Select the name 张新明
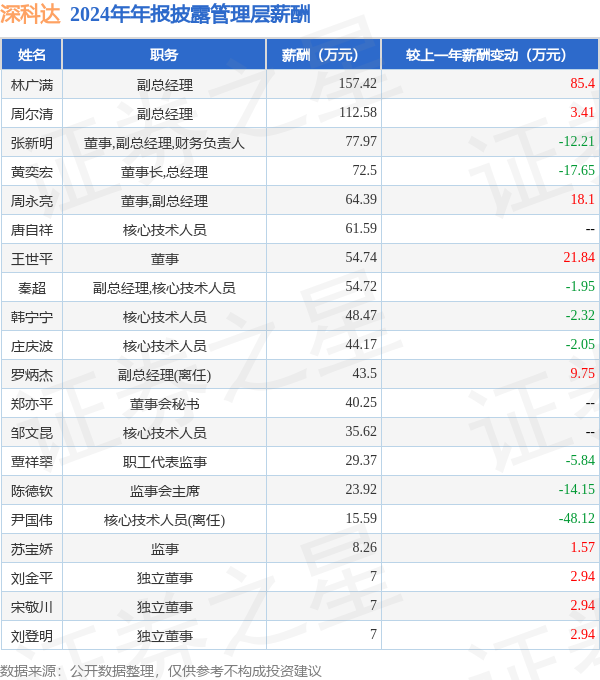The height and width of the screenshot is (680, 600). [32, 143]
